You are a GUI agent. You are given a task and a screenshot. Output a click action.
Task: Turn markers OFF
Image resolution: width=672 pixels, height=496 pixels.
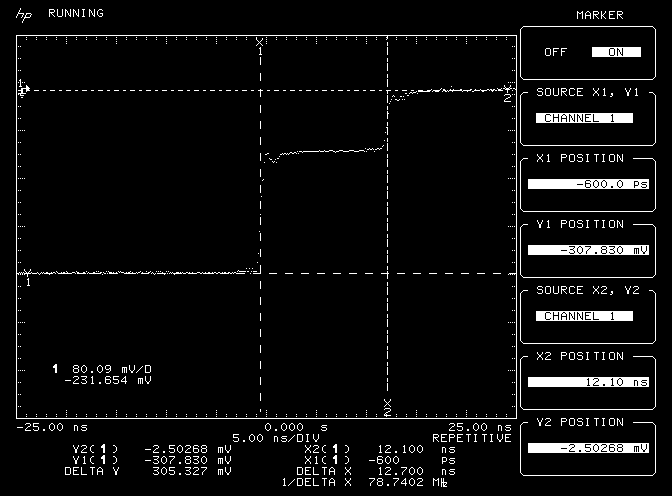pos(555,52)
